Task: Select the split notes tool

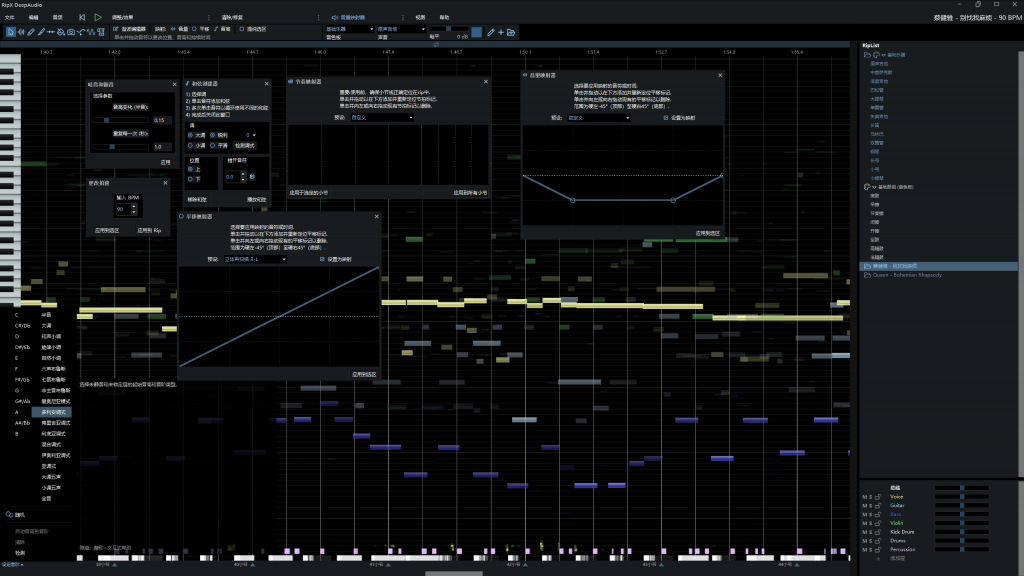Action: tap(50, 31)
